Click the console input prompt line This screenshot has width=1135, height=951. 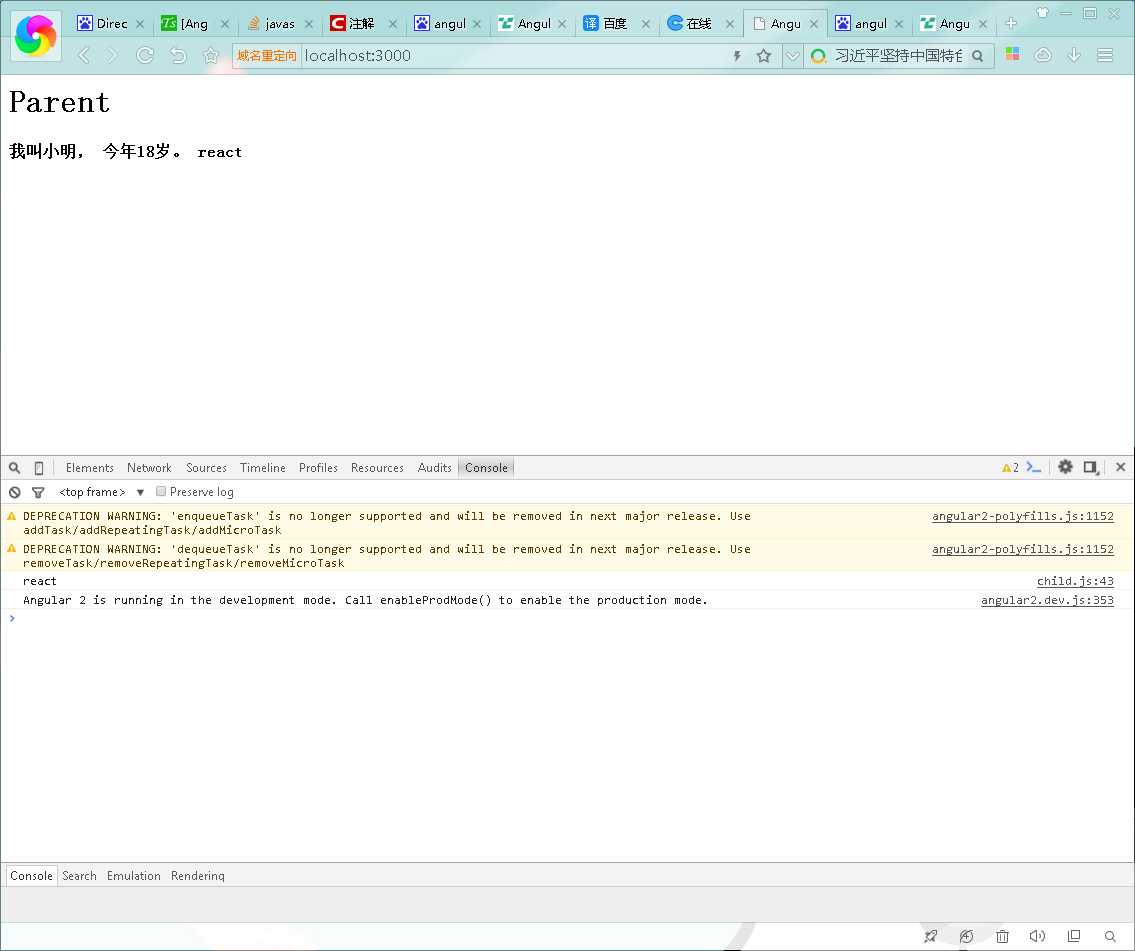568,618
